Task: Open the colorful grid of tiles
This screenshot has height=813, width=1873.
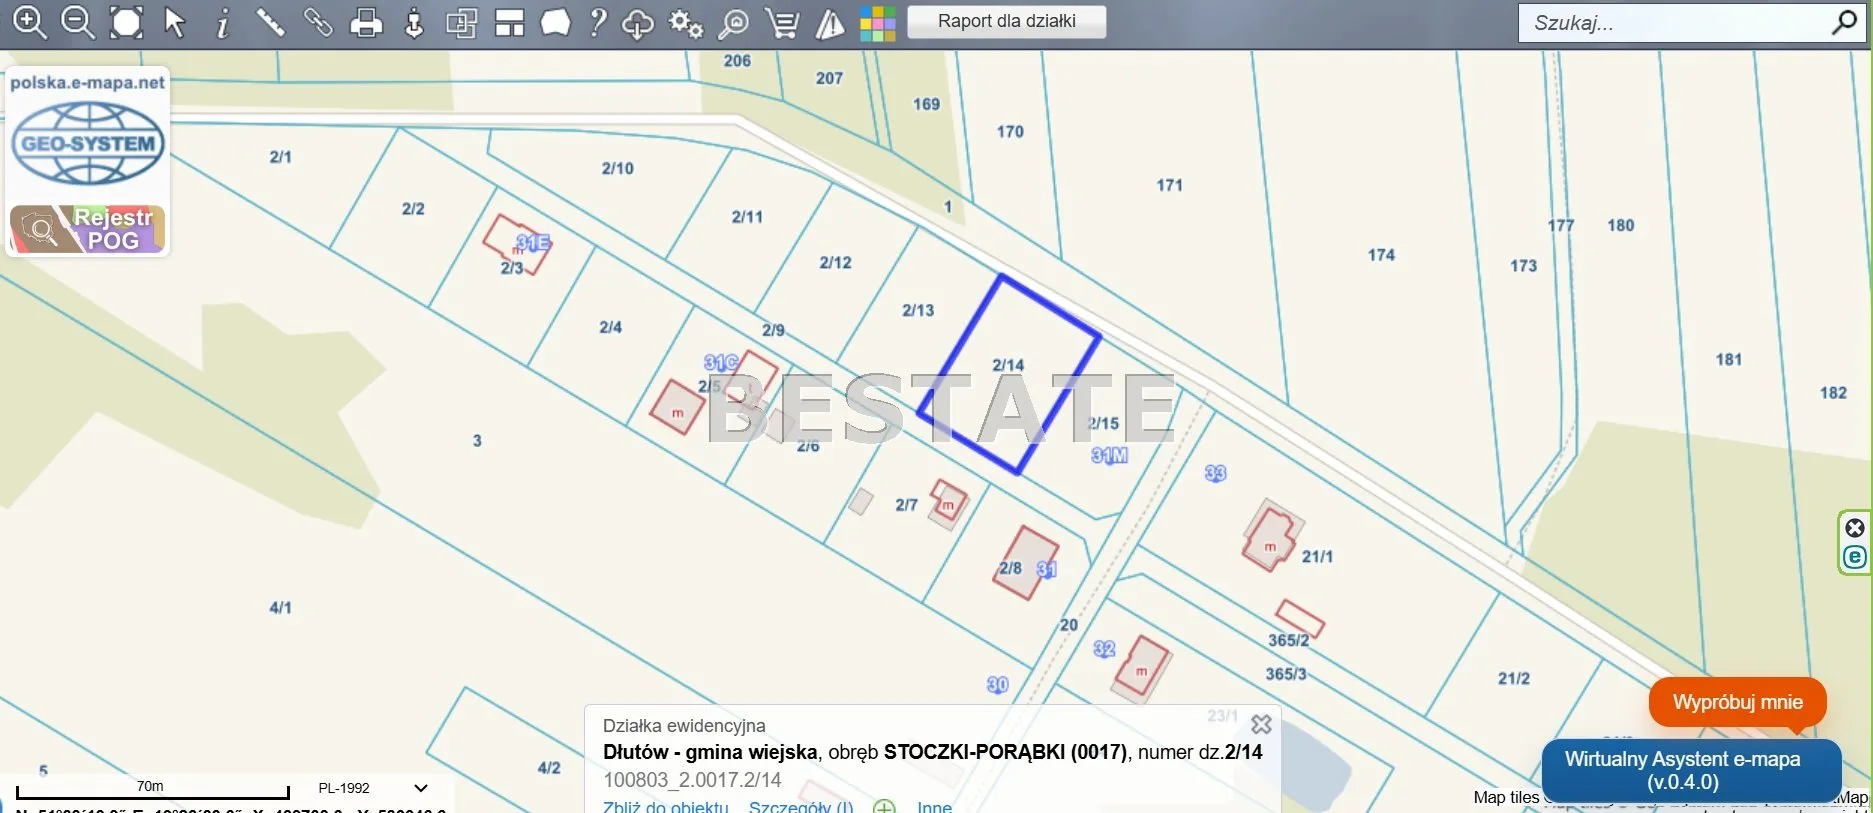Action: pyautogui.click(x=877, y=22)
